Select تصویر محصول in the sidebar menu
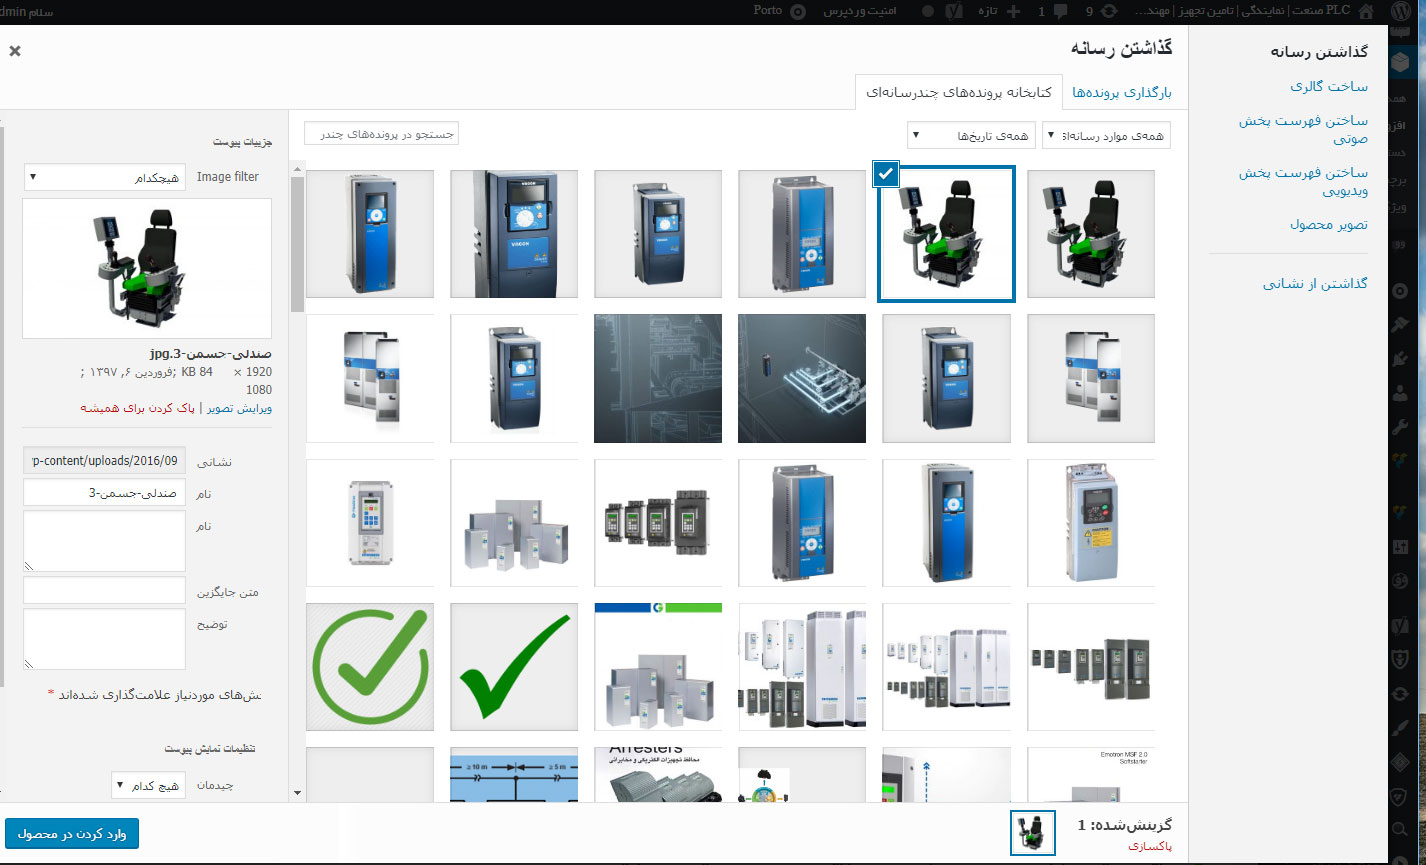The height and width of the screenshot is (865, 1426). [1328, 225]
